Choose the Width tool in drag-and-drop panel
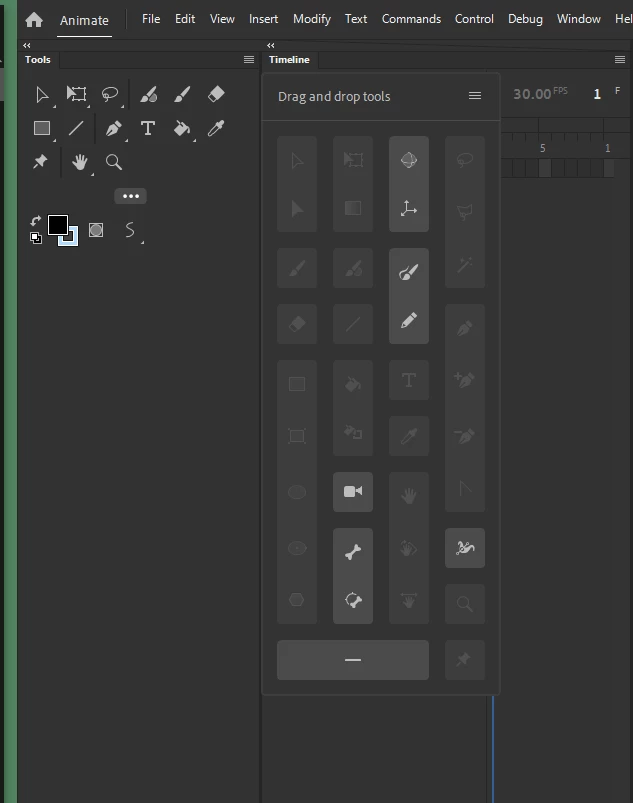This screenshot has width=633, height=803. (x=465, y=548)
